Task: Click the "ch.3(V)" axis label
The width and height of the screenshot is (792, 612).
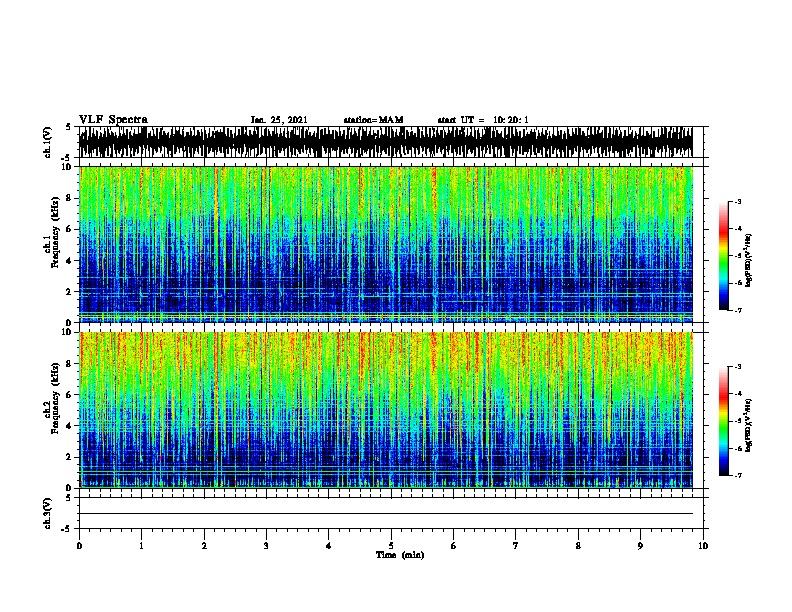Action: coord(48,513)
